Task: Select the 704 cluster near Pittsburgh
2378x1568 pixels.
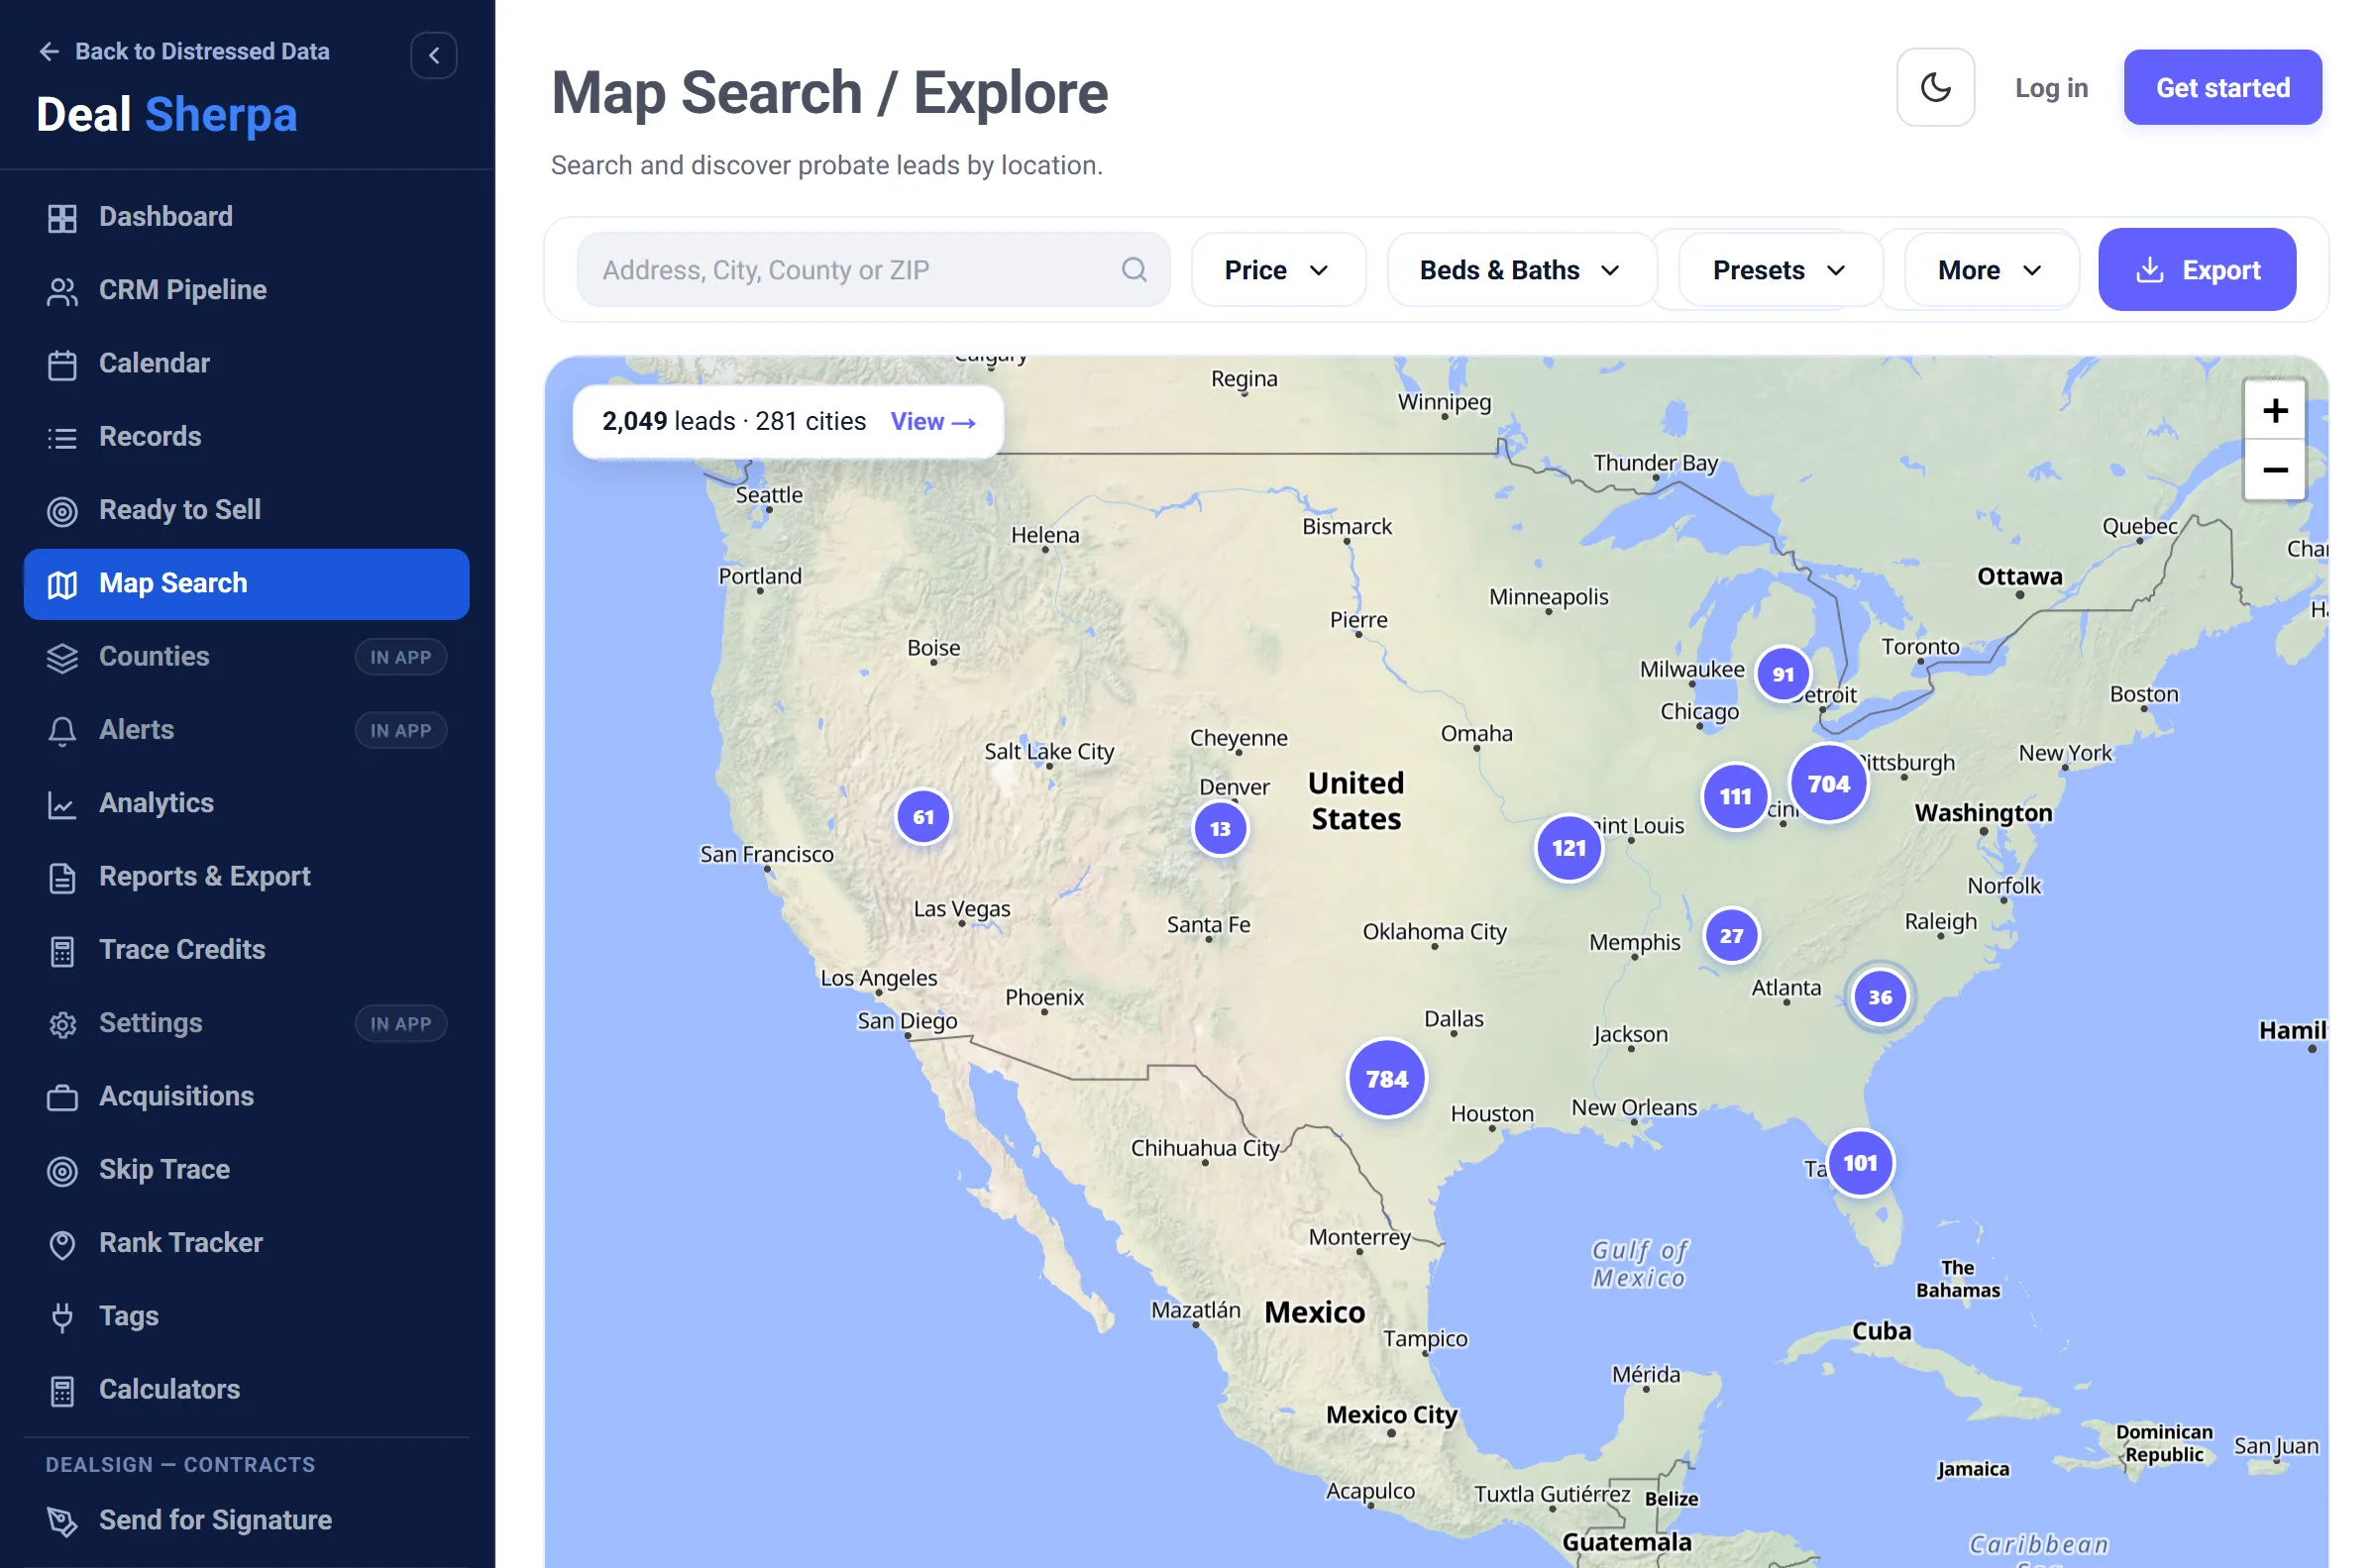Action: (x=1828, y=784)
